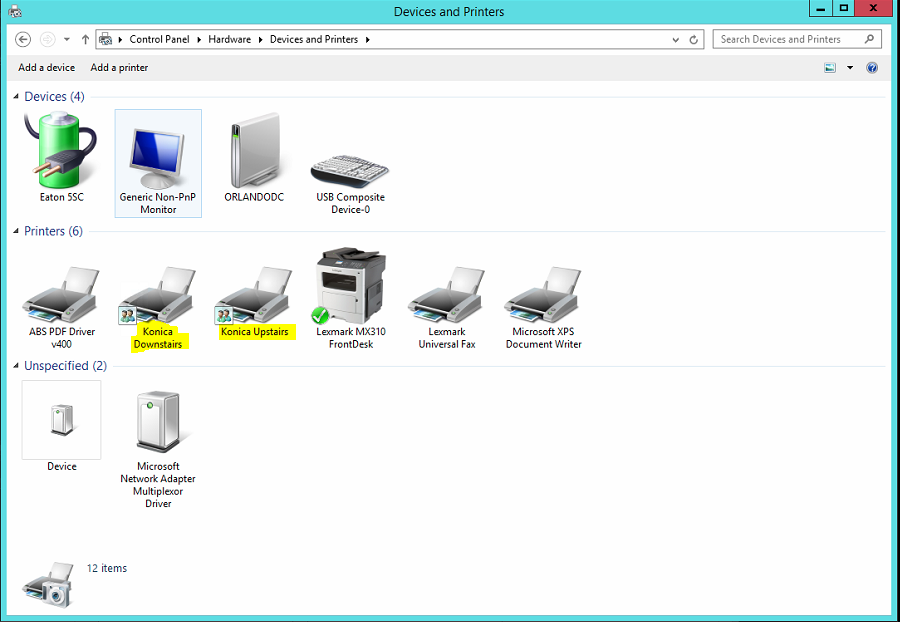Open the address bar history dropdown

(x=676, y=40)
